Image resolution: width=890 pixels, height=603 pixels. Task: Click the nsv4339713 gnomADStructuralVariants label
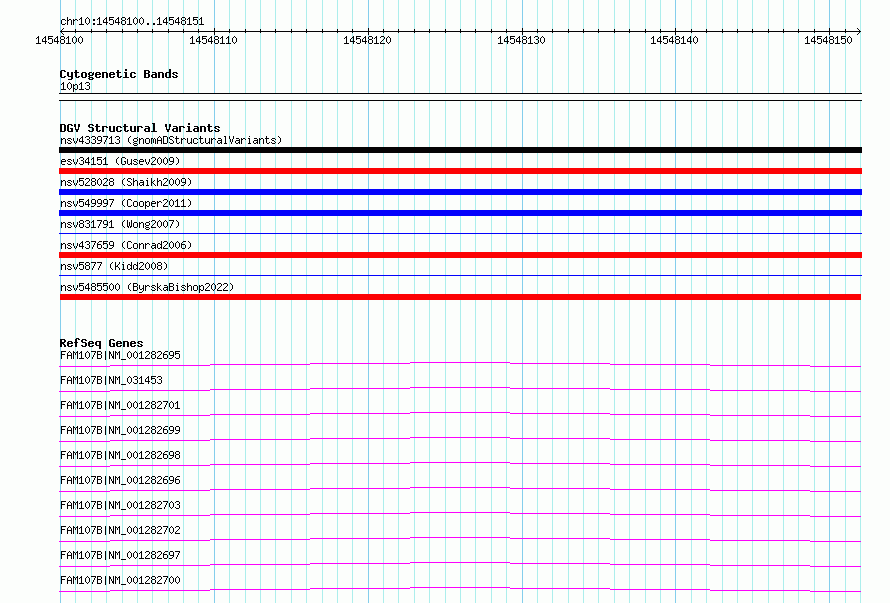[171, 140]
